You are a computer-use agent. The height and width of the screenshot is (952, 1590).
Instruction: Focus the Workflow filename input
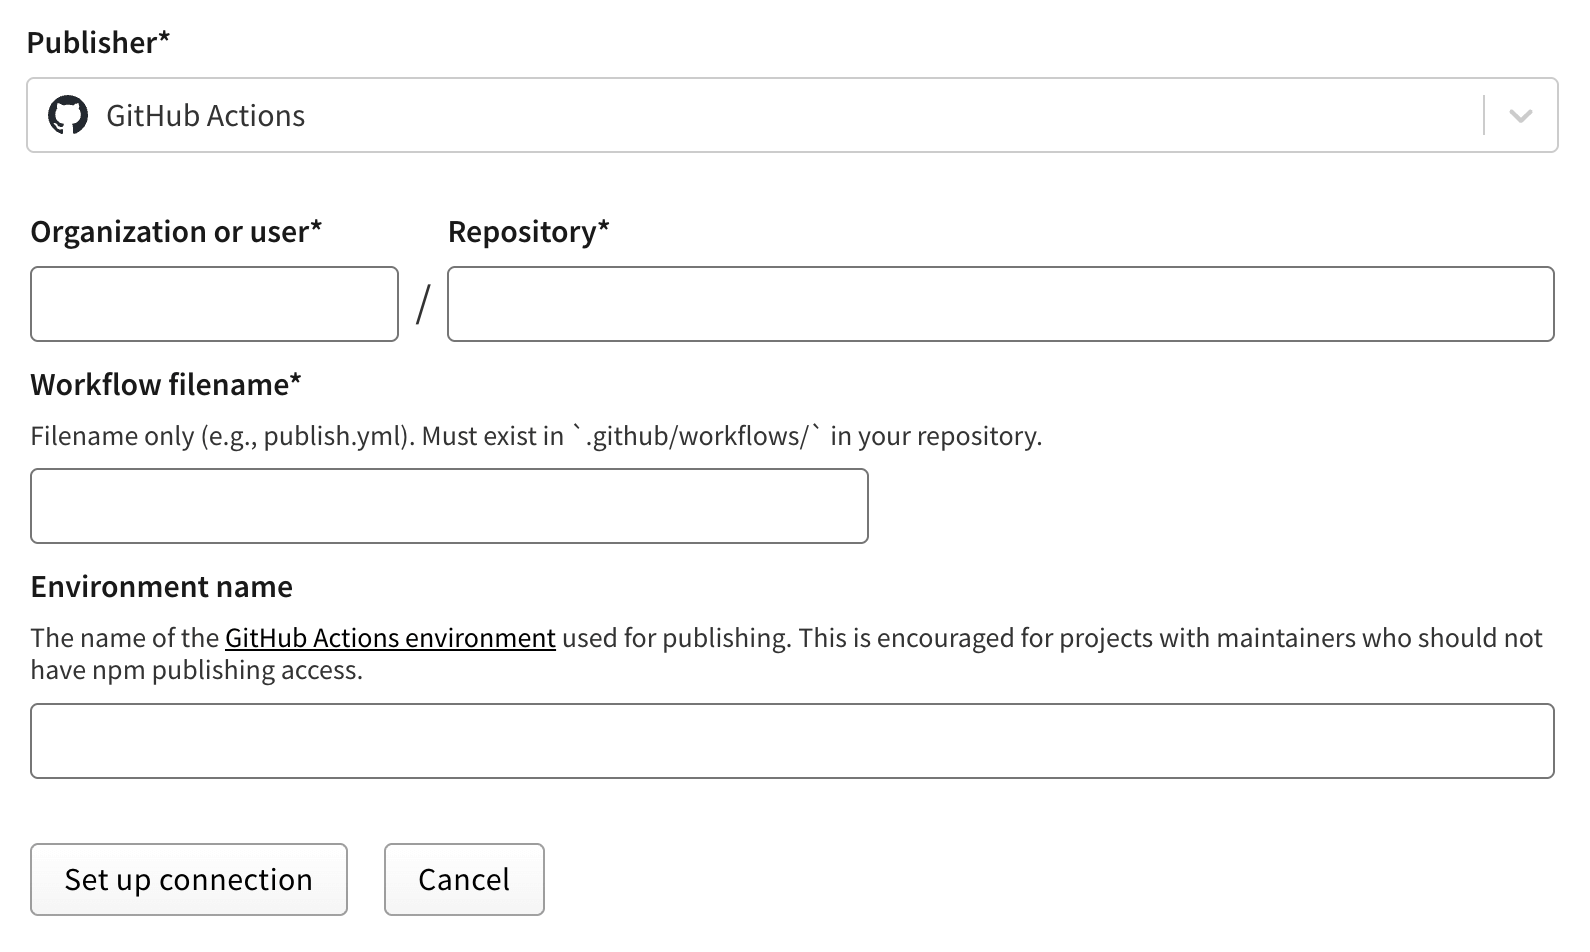(449, 506)
